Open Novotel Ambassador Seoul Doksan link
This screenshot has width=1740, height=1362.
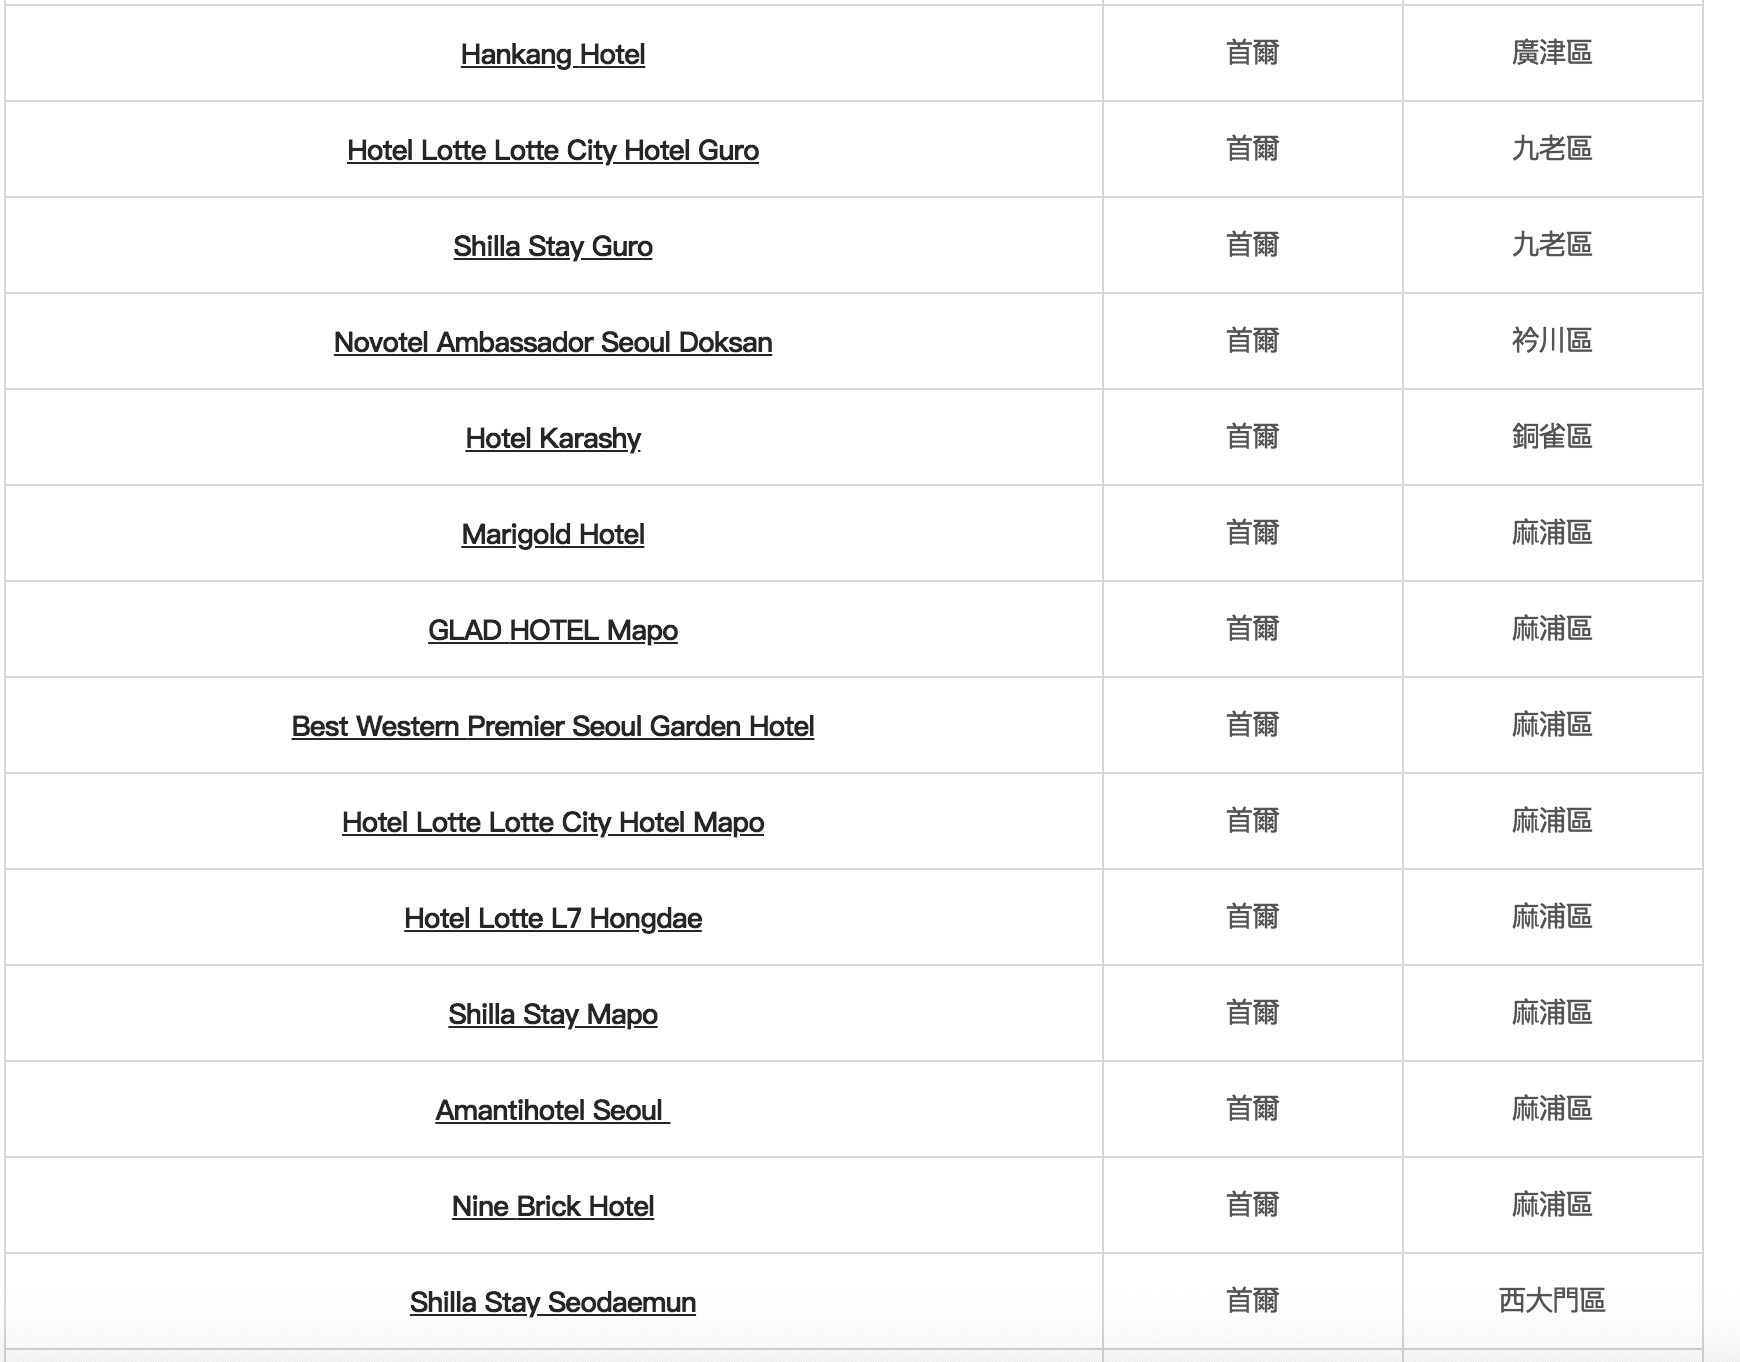(x=552, y=342)
